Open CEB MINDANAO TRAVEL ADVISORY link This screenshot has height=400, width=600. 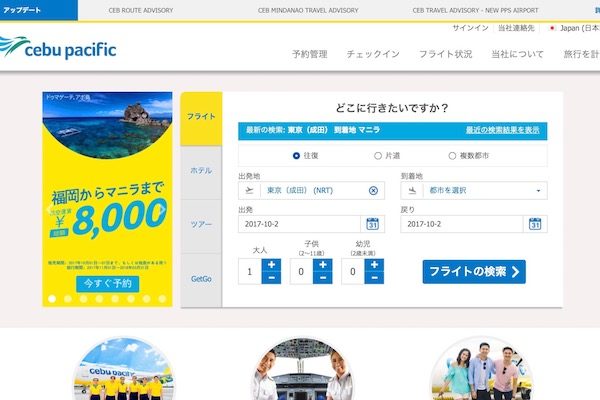pyautogui.click(x=308, y=10)
